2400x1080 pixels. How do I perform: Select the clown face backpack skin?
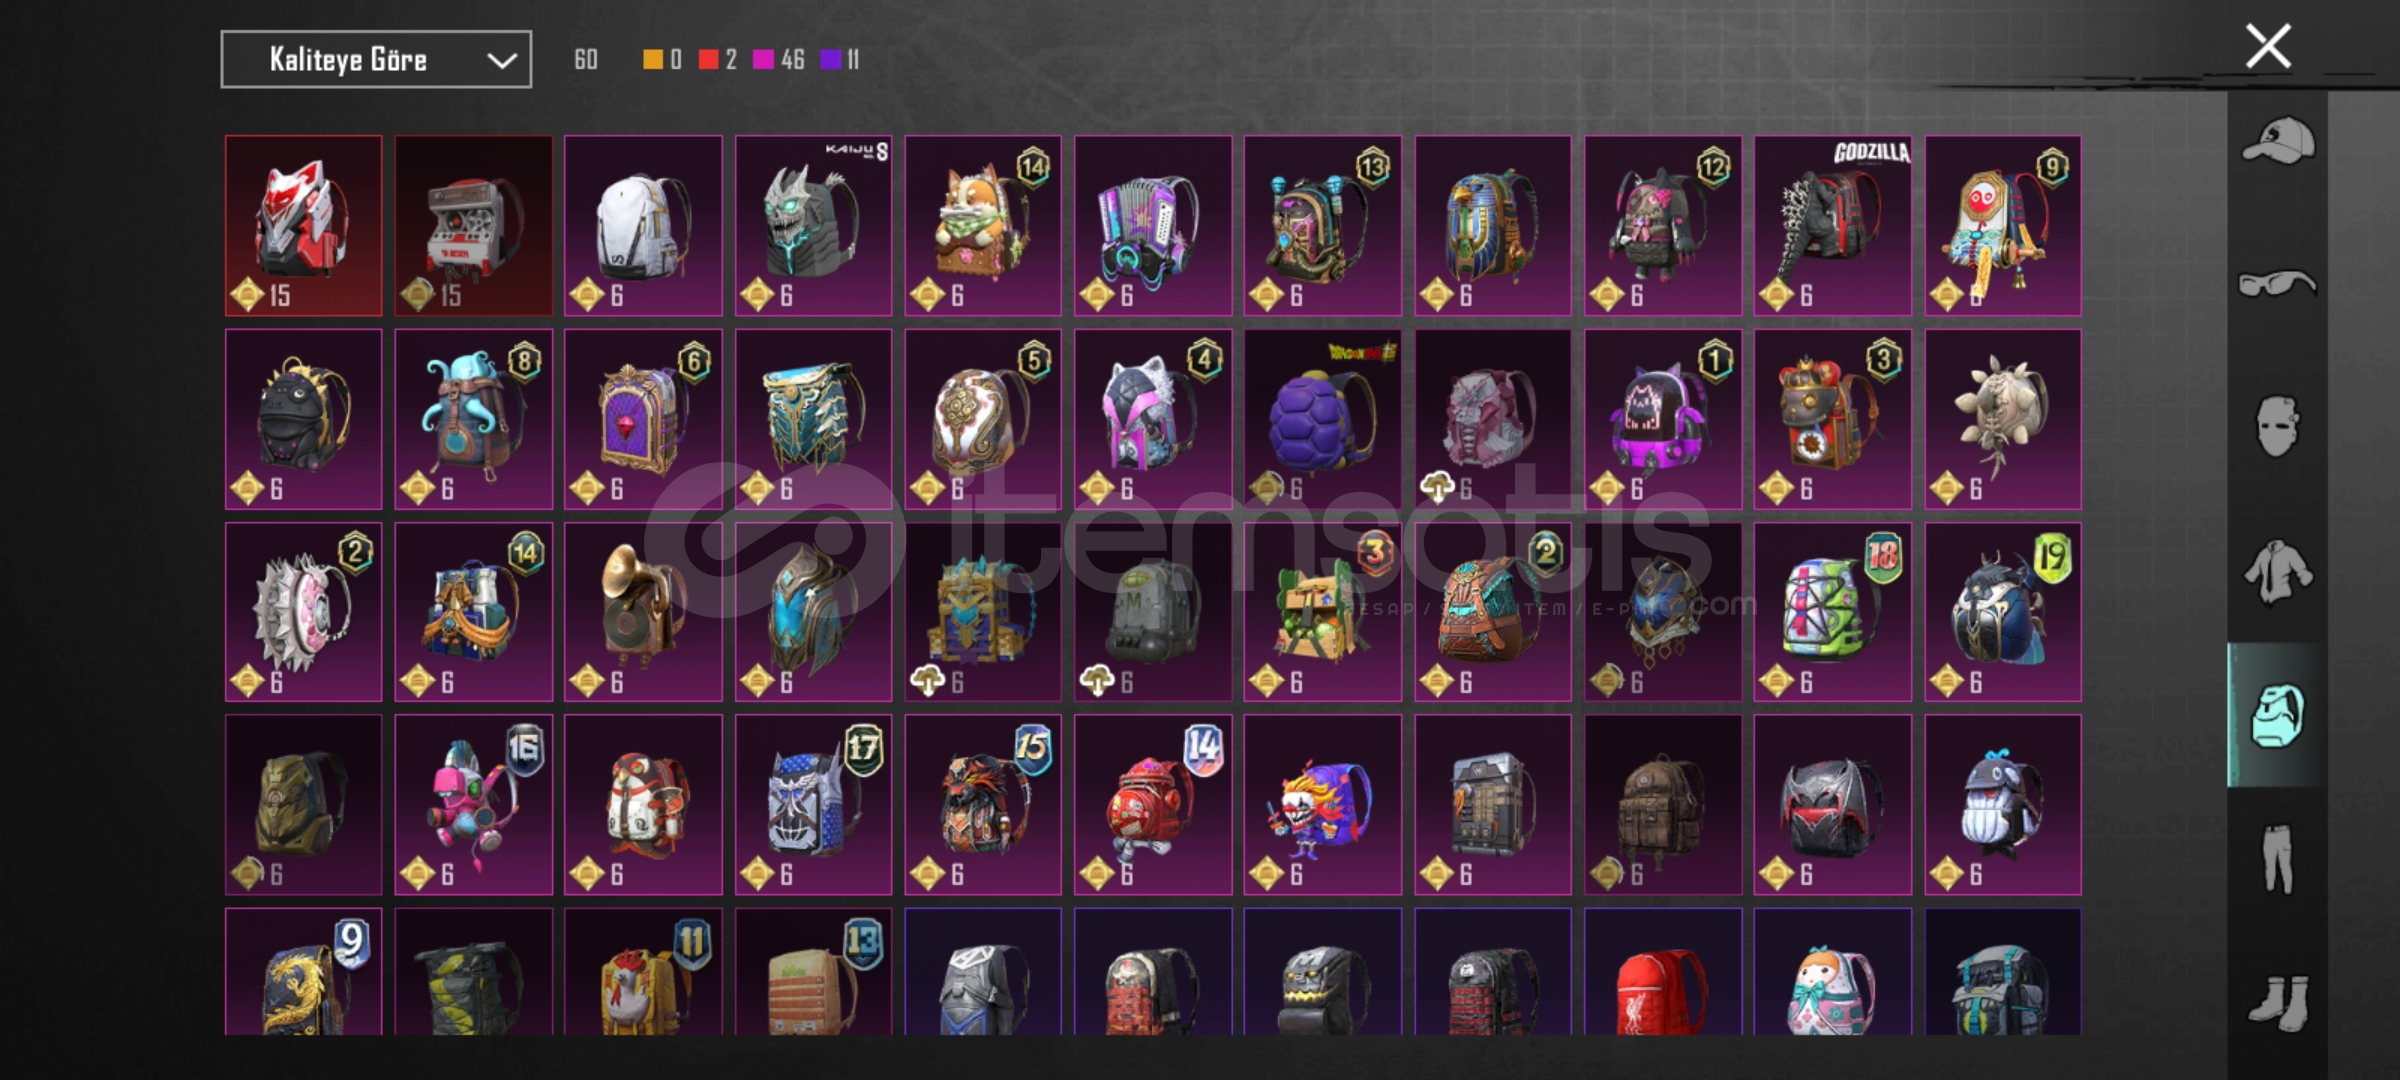click(x=1322, y=805)
